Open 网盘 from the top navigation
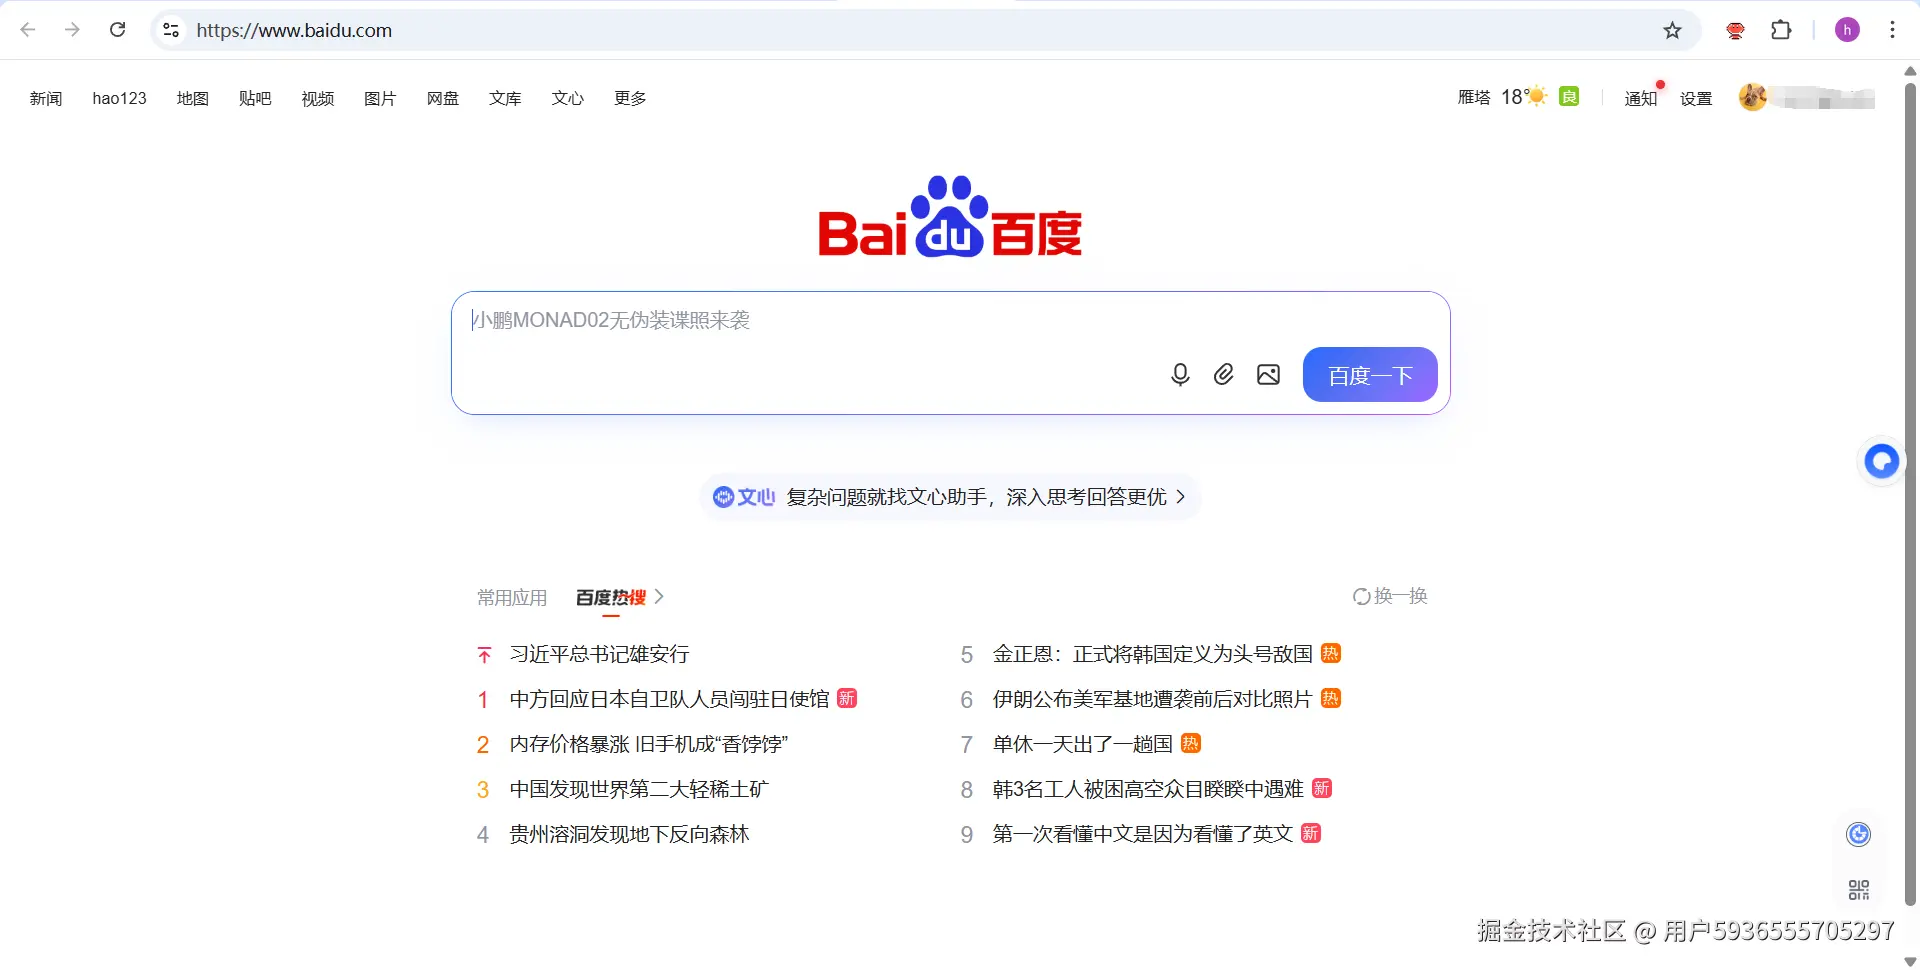The height and width of the screenshot is (970, 1920). coord(443,98)
